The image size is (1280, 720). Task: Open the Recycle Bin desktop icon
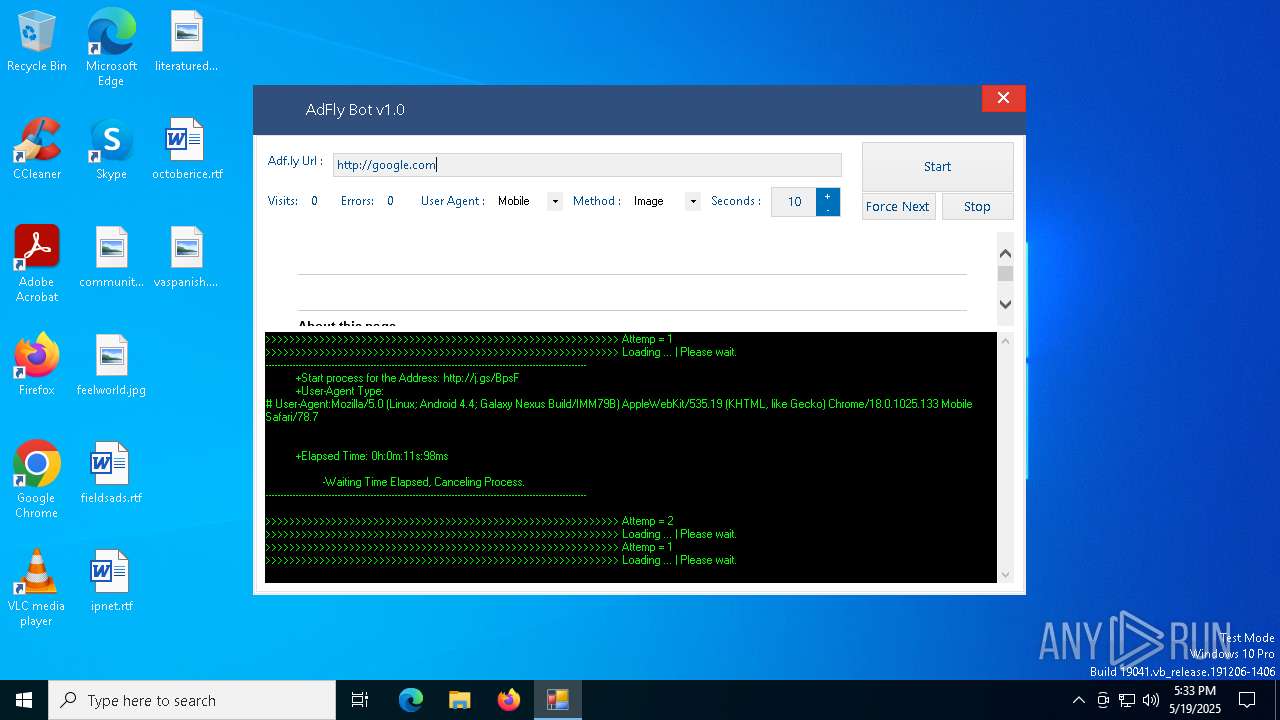37,41
